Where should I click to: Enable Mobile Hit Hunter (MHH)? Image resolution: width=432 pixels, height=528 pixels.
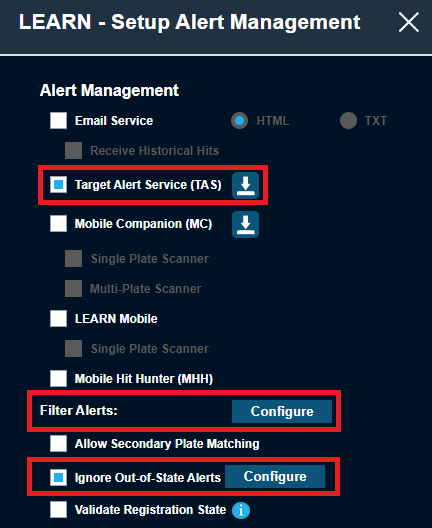click(58, 378)
